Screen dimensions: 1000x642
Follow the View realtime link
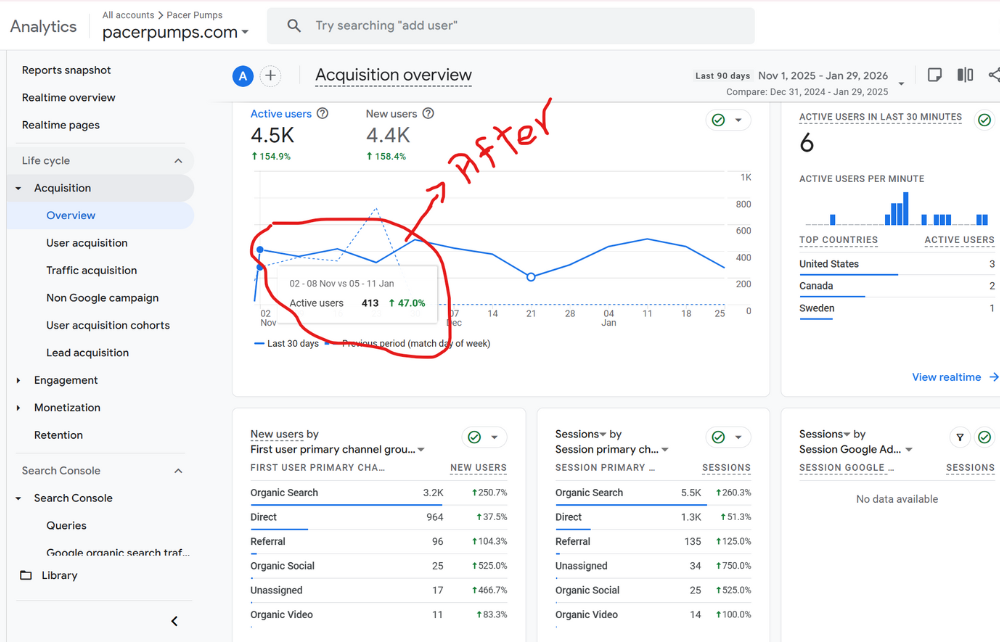[x=945, y=376]
